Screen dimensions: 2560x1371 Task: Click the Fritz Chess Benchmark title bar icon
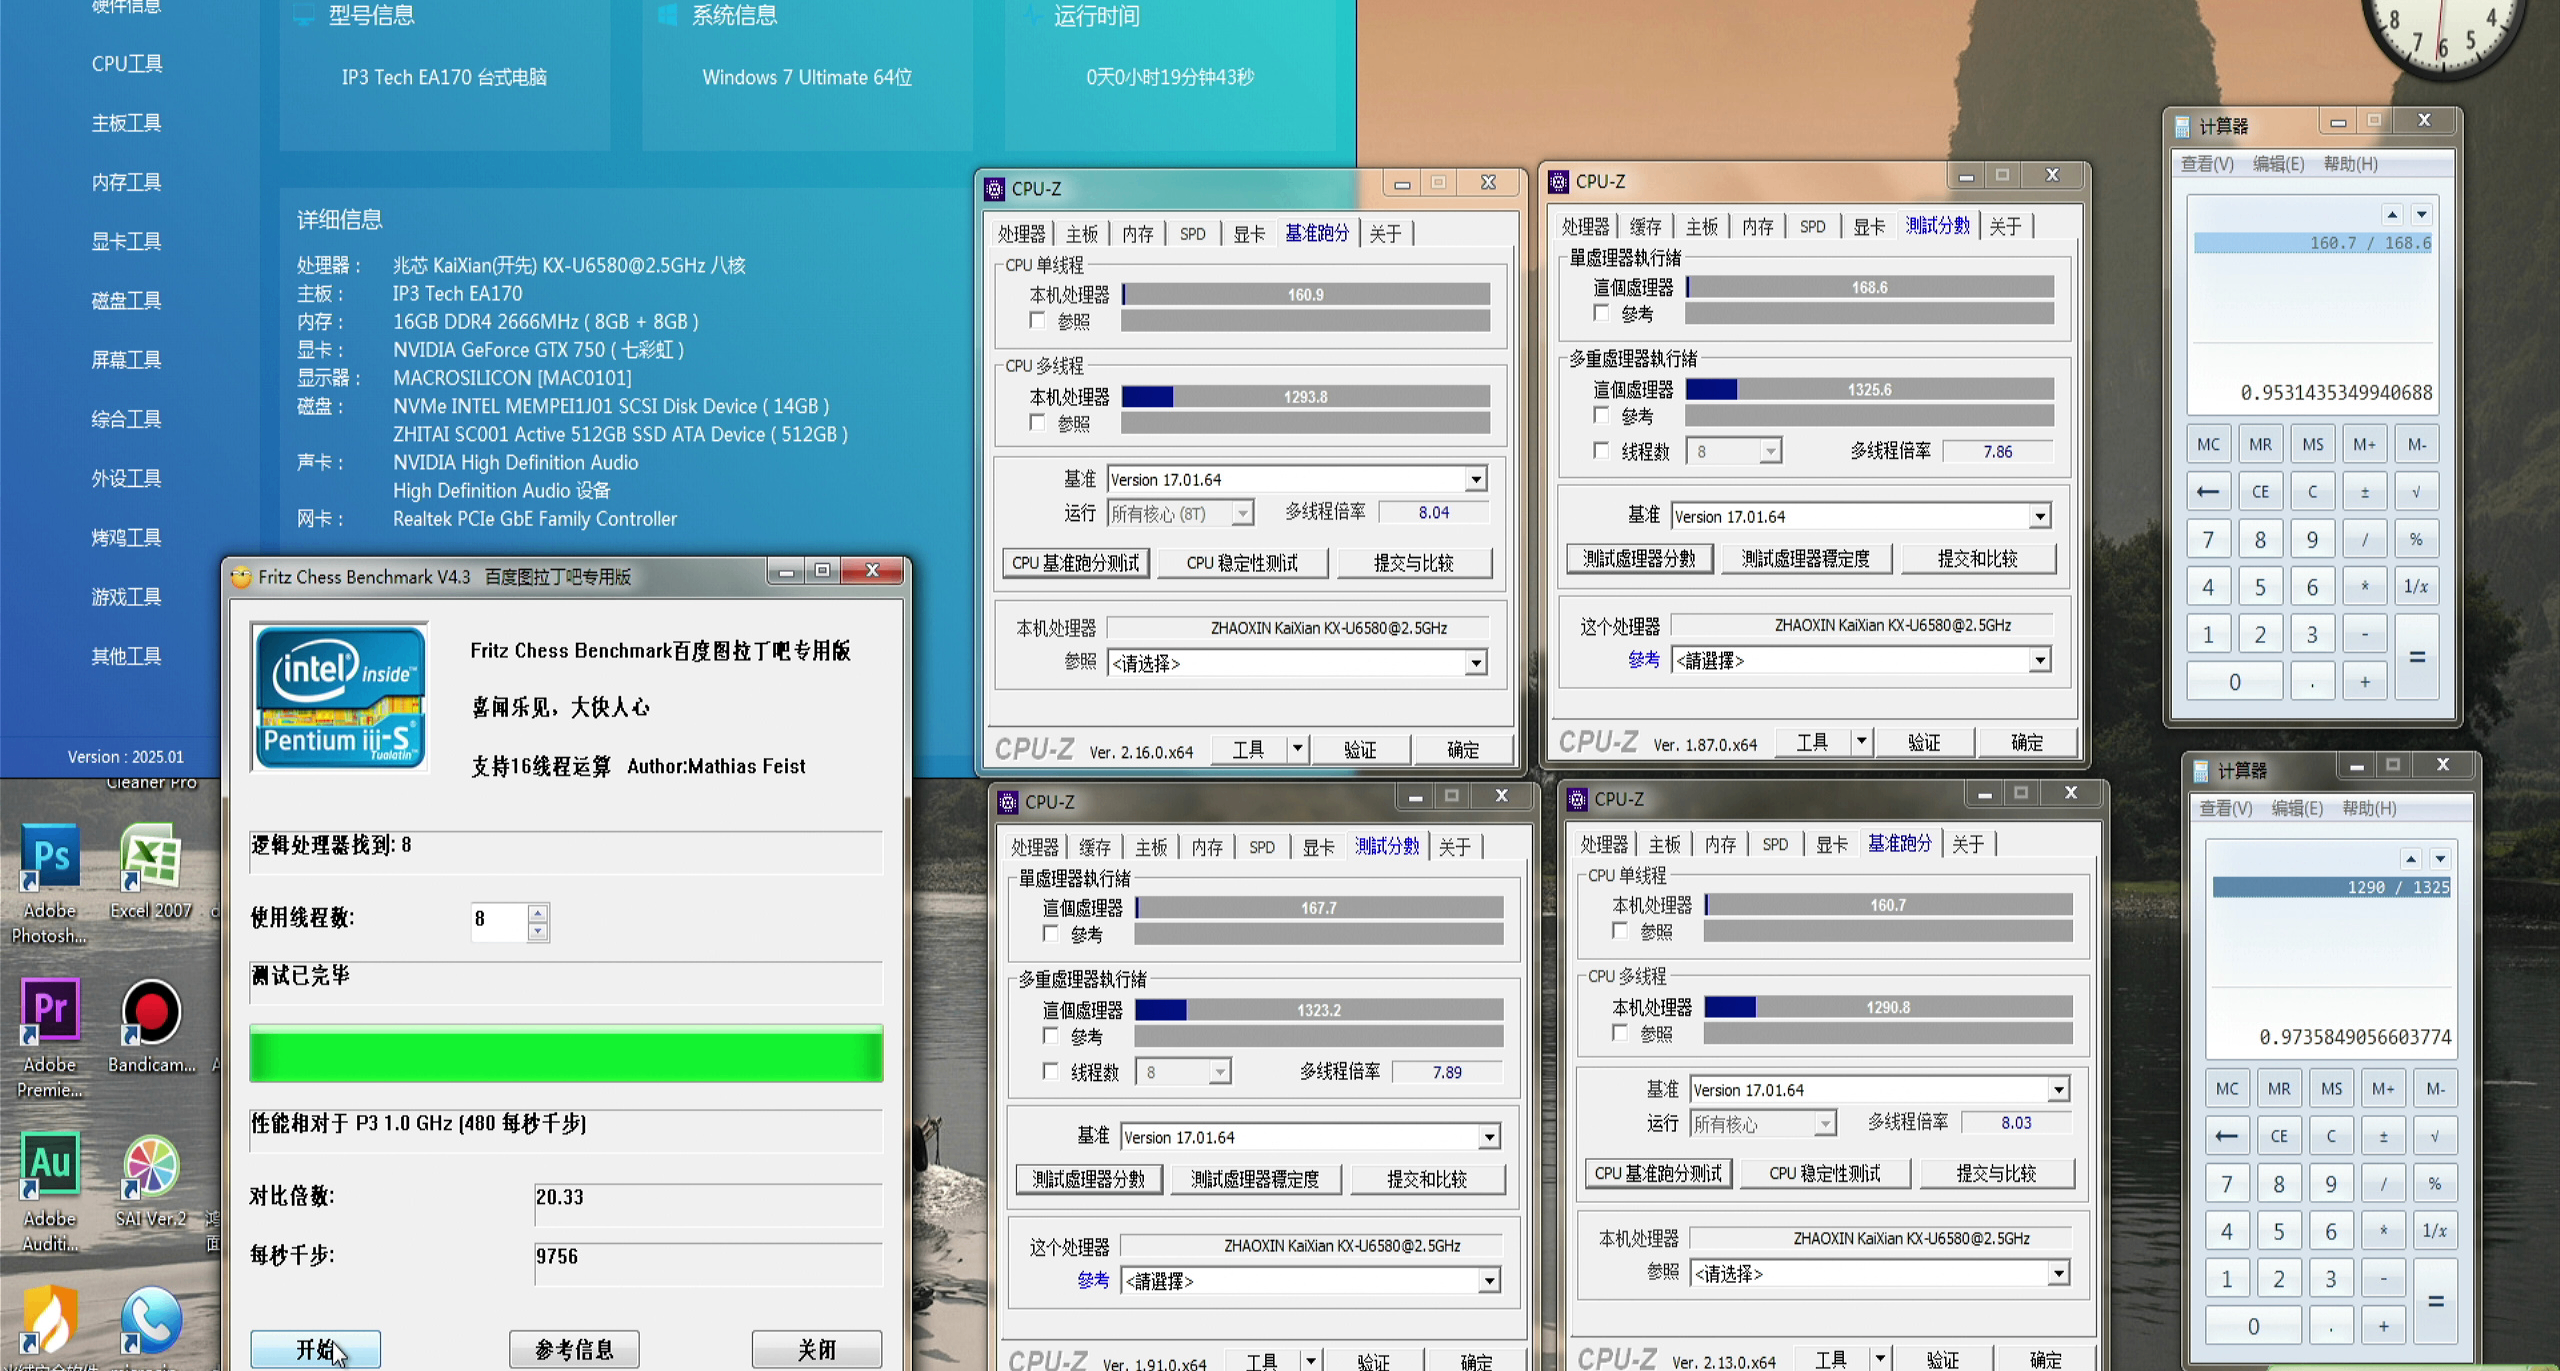[241, 577]
